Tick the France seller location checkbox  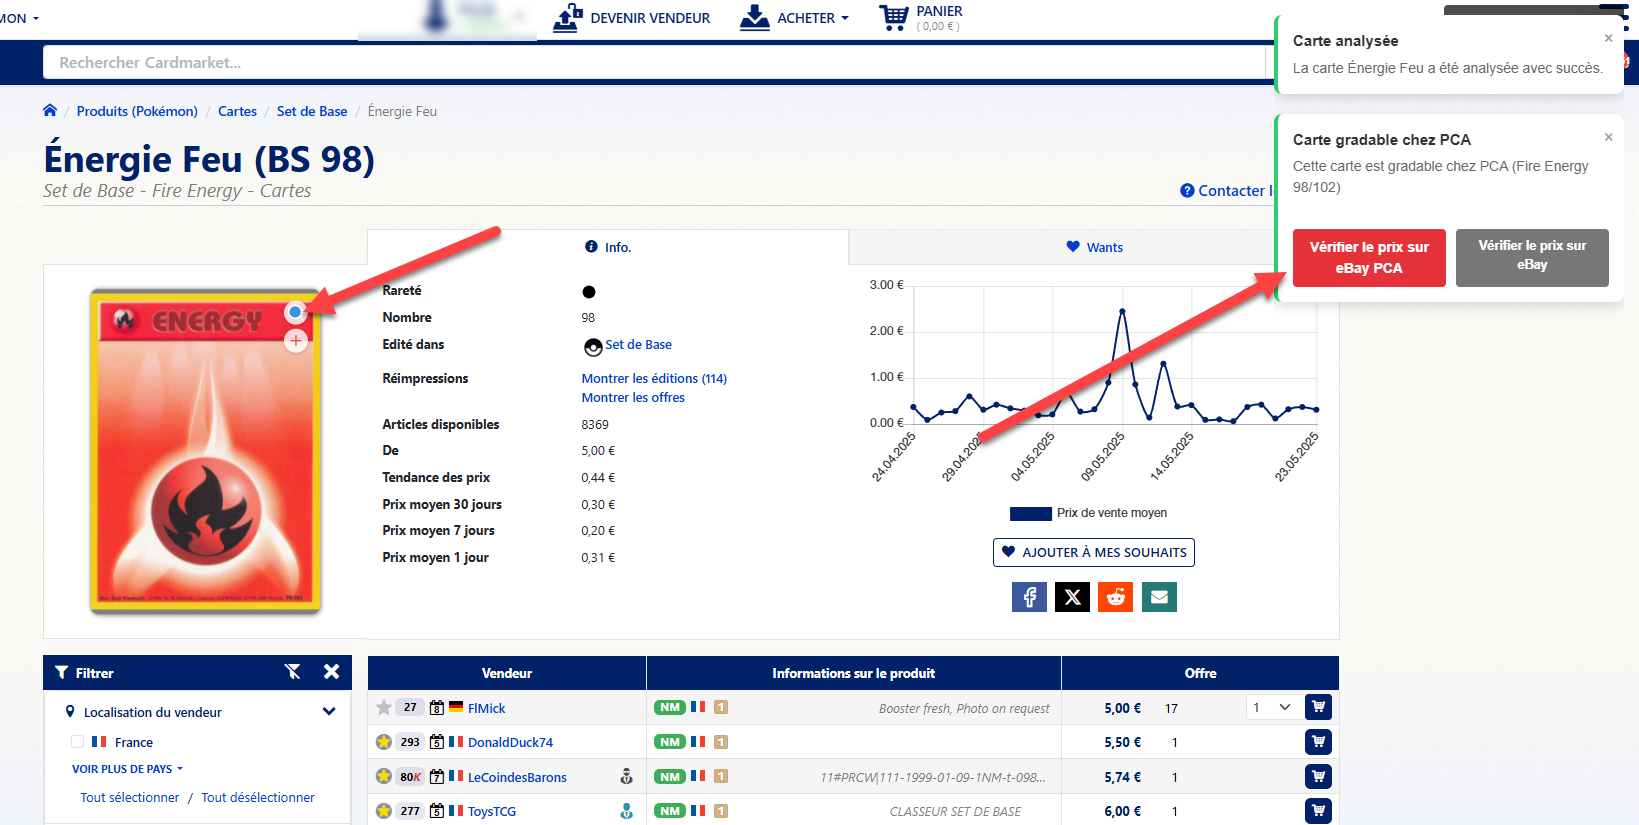78,742
